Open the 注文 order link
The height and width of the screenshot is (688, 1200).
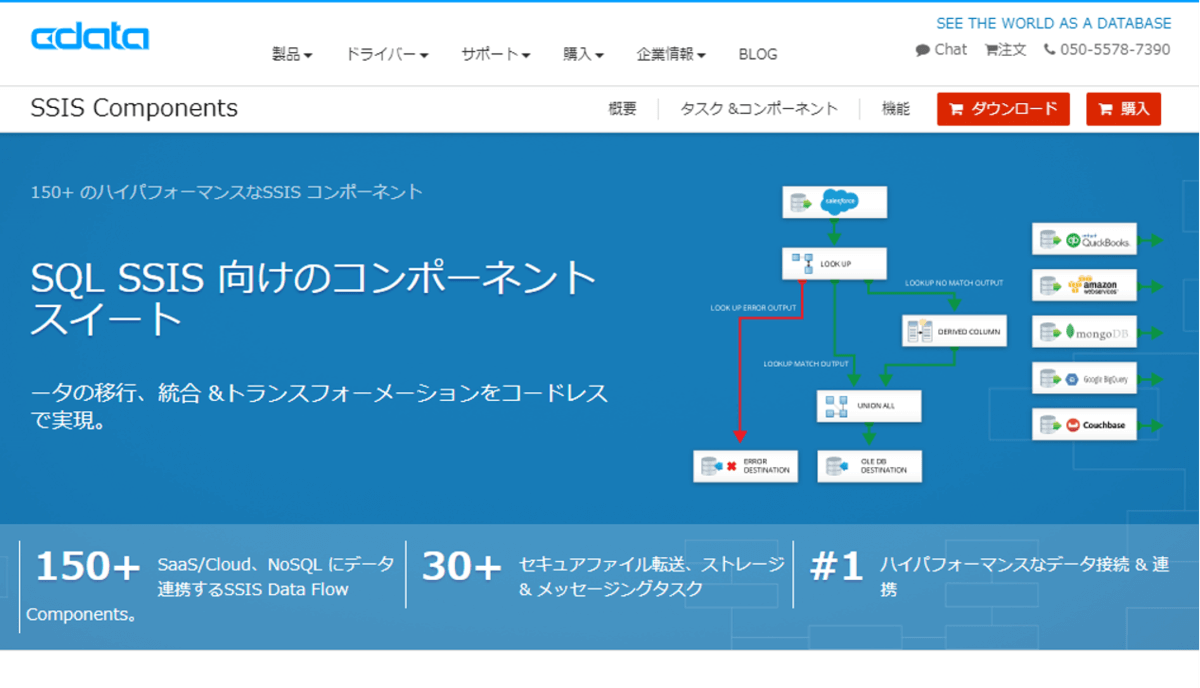click(1005, 49)
